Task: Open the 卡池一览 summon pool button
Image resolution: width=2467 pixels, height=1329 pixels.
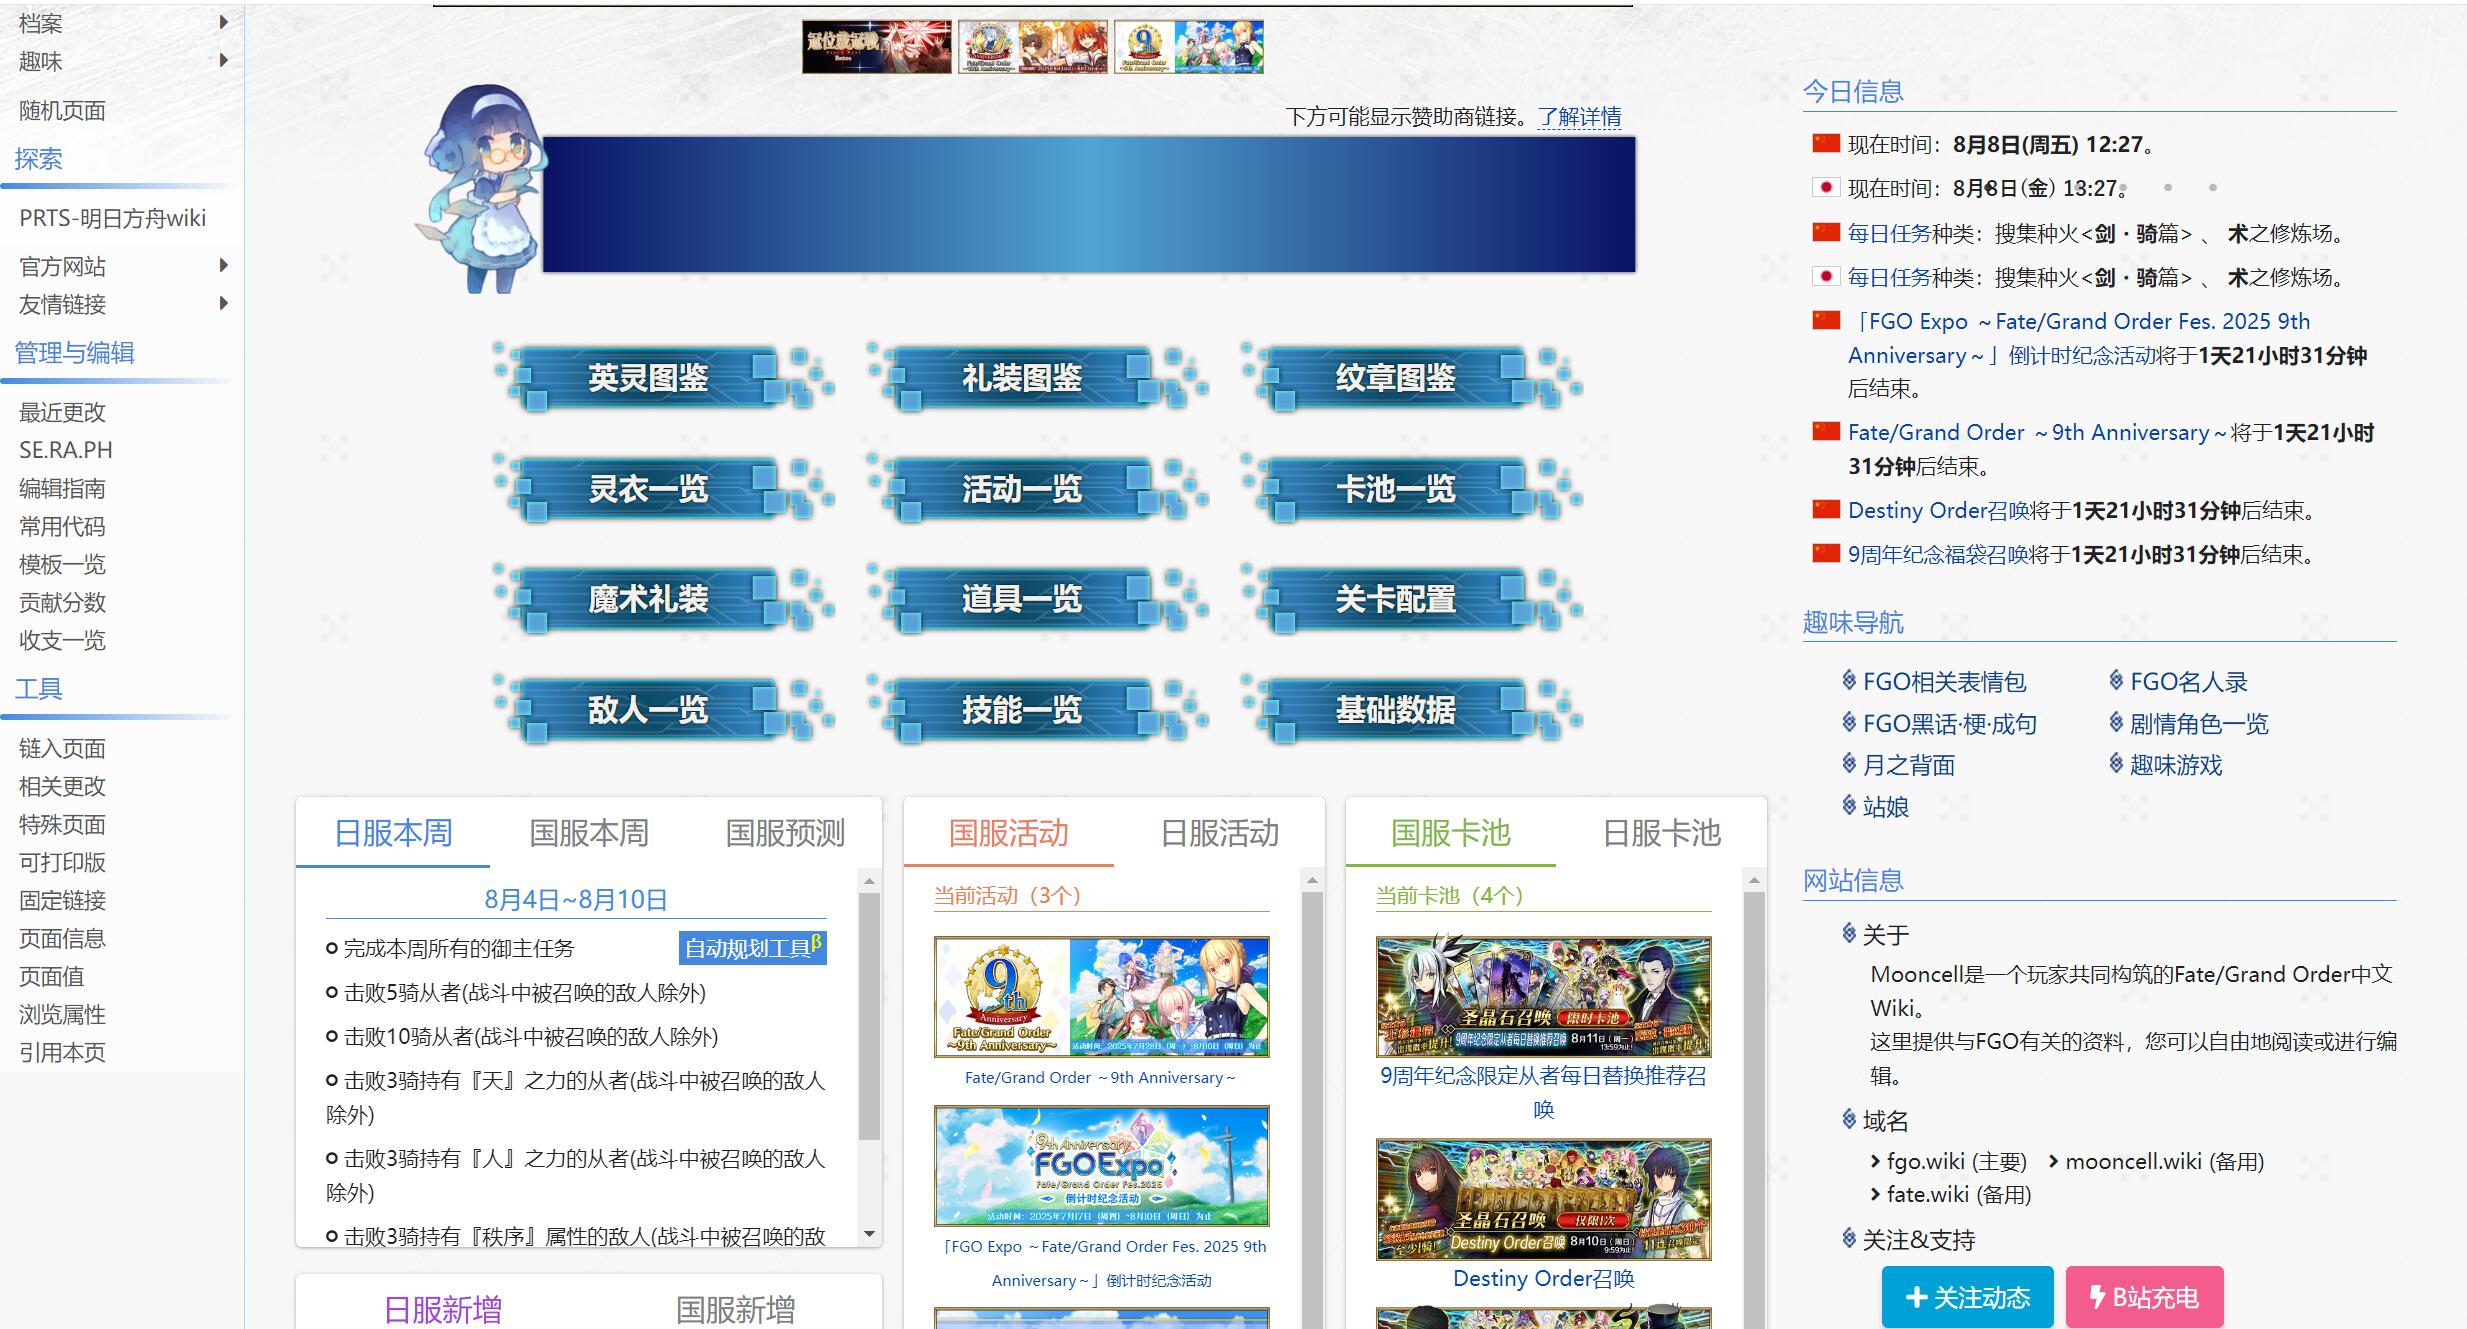Action: 1411,488
